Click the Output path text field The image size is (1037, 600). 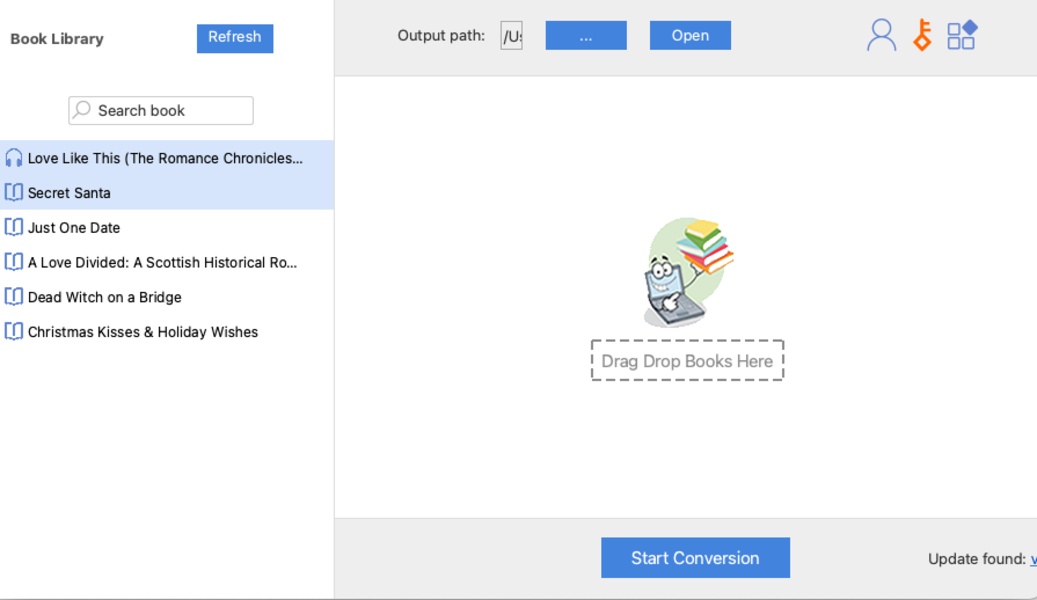click(511, 36)
